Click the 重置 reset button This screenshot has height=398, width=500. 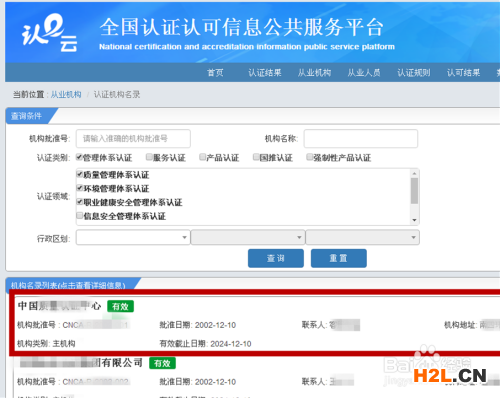click(339, 258)
